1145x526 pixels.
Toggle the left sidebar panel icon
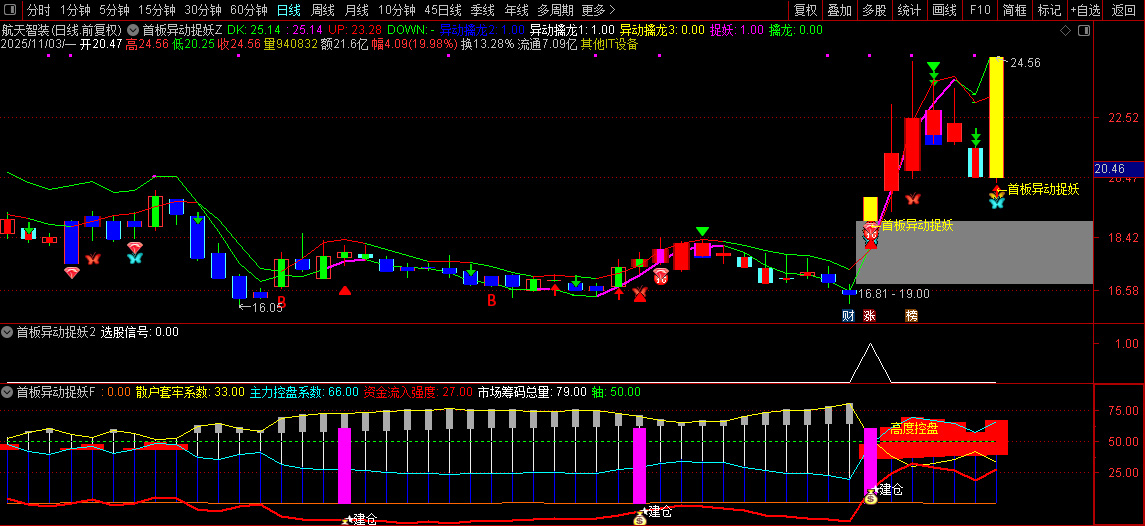coord(11,10)
